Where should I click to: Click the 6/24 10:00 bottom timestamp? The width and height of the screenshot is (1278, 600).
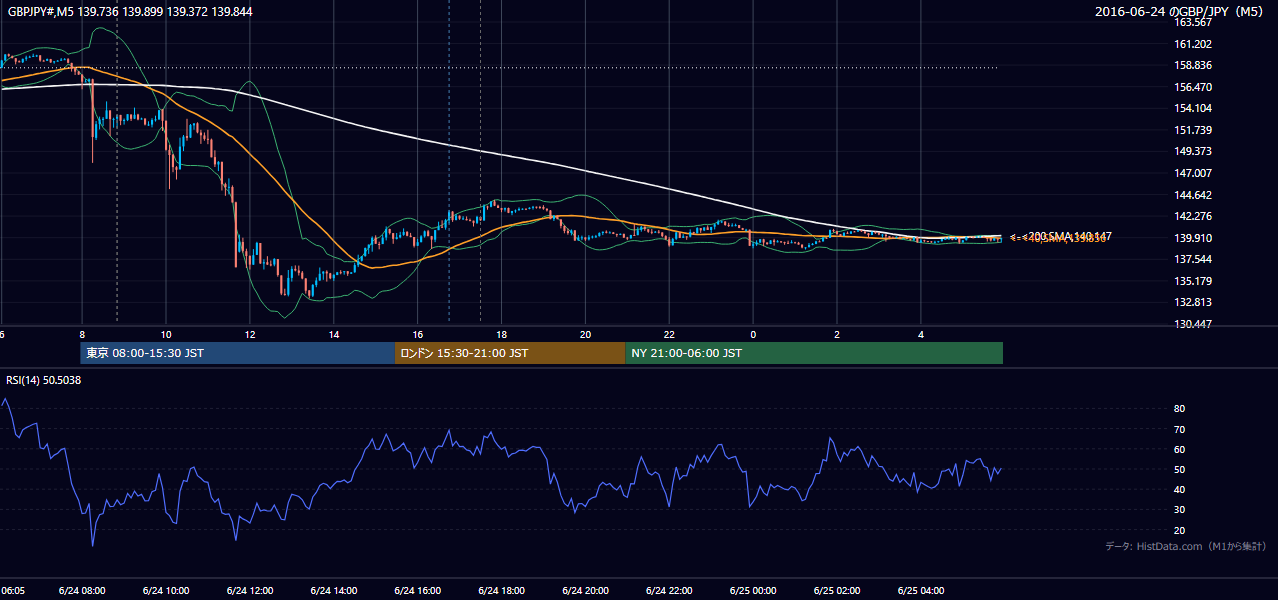coord(166,590)
